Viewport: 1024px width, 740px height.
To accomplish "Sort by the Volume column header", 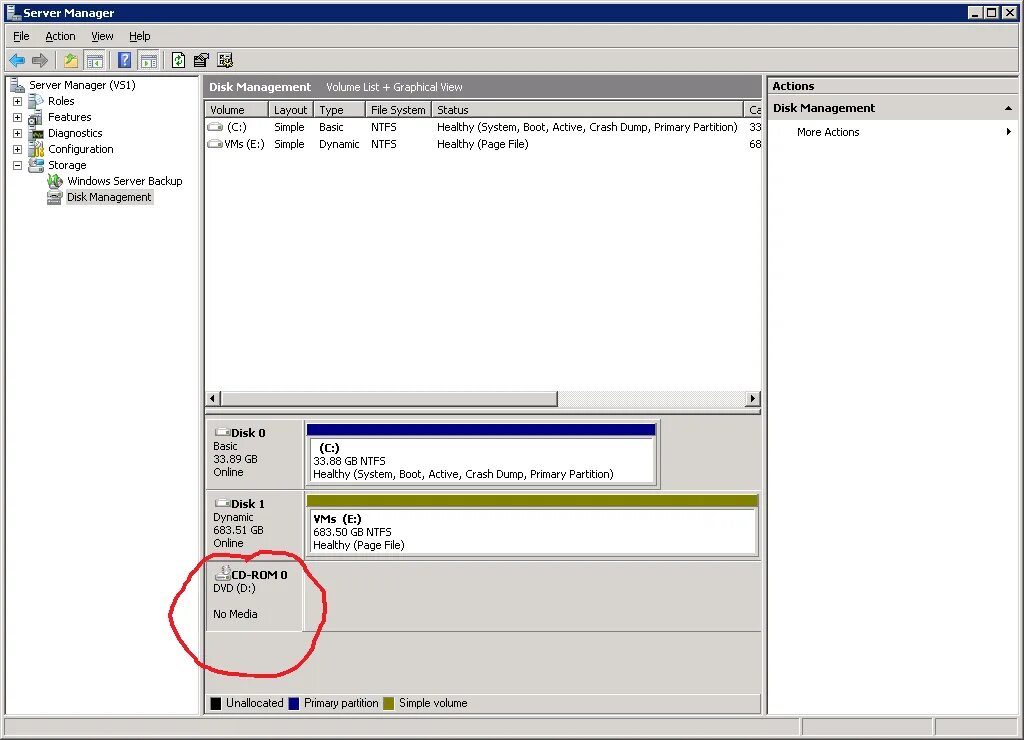I will tap(236, 110).
